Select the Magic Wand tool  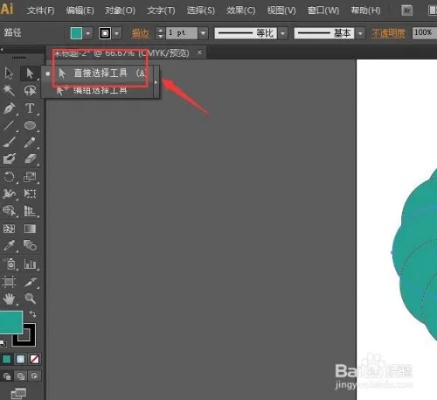[9, 90]
